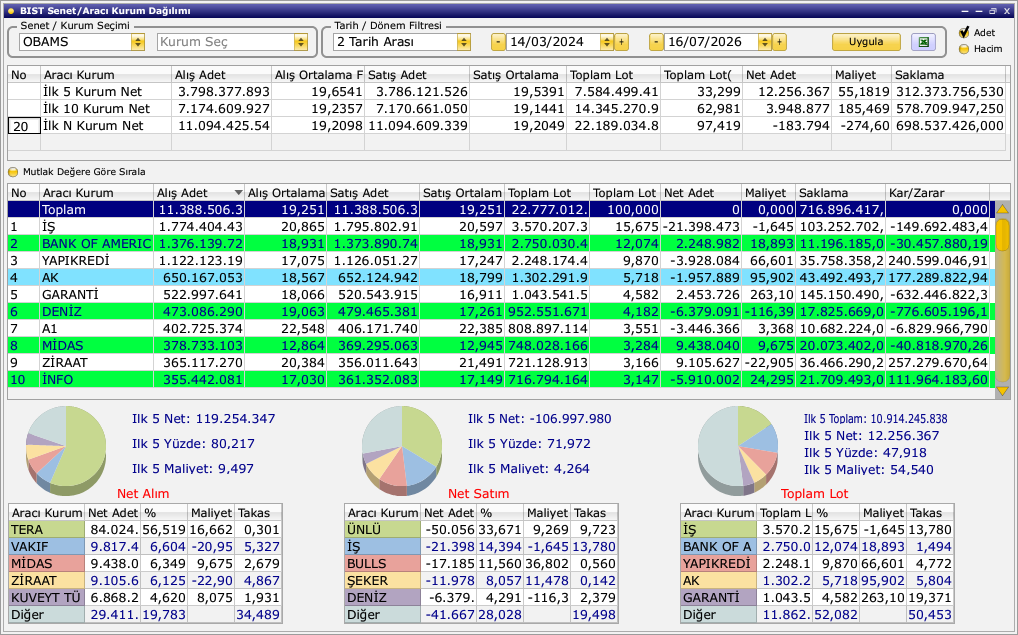1018x635 pixels.
Task: Open the OBAMS stock dropdown
Action: coord(138,42)
